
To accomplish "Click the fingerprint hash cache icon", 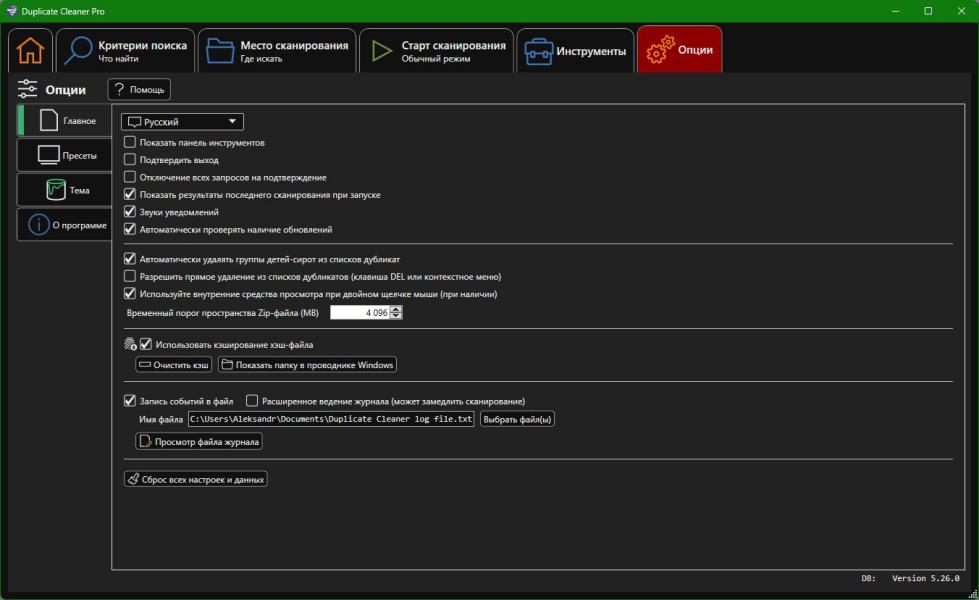I will (x=130, y=345).
